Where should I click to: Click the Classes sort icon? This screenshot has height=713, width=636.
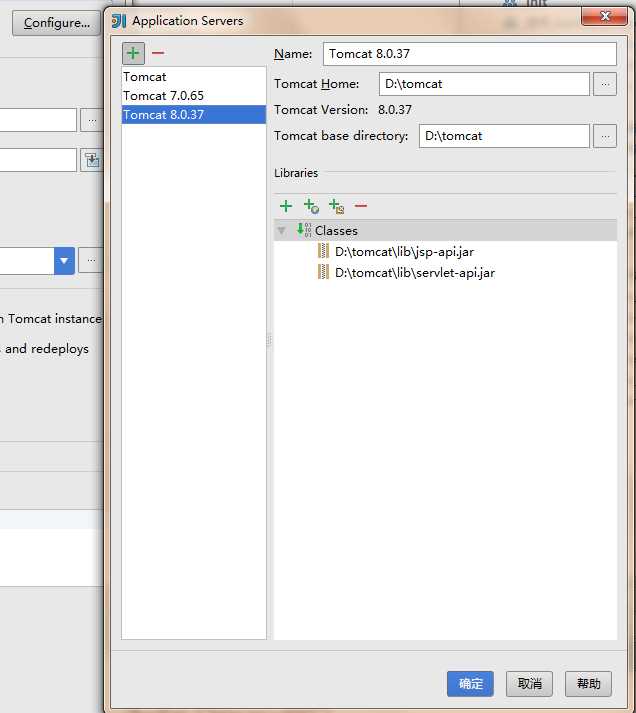click(x=304, y=230)
